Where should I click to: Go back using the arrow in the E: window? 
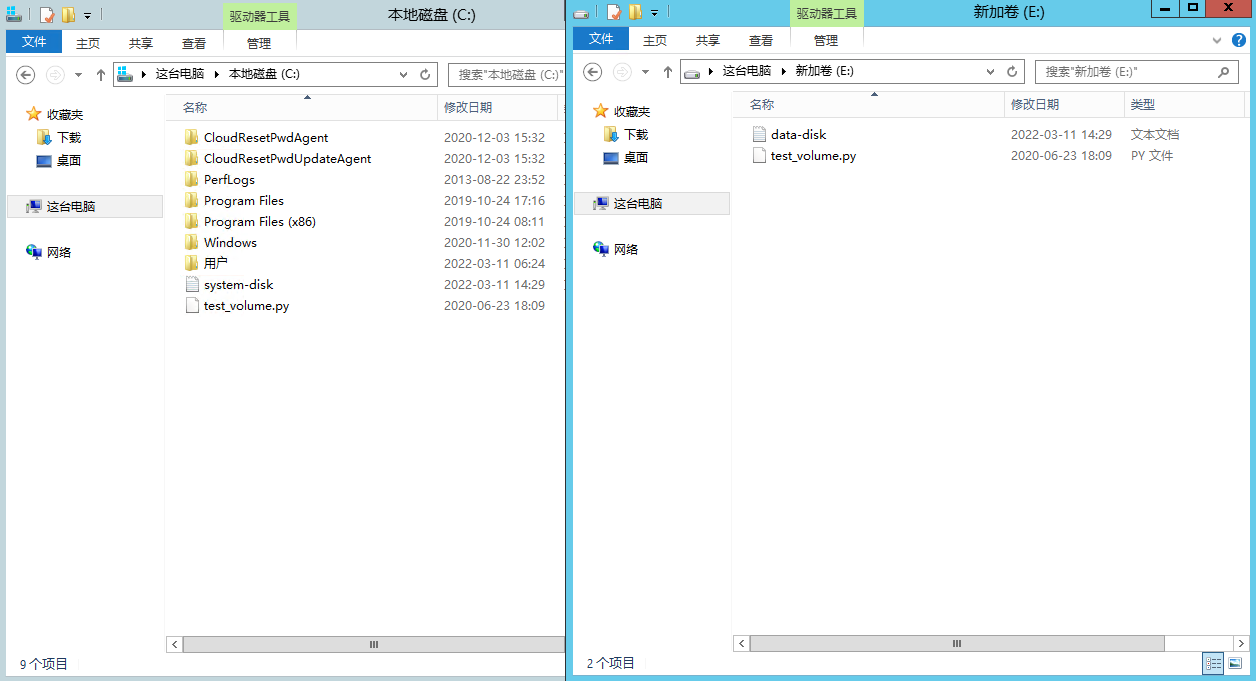593,72
